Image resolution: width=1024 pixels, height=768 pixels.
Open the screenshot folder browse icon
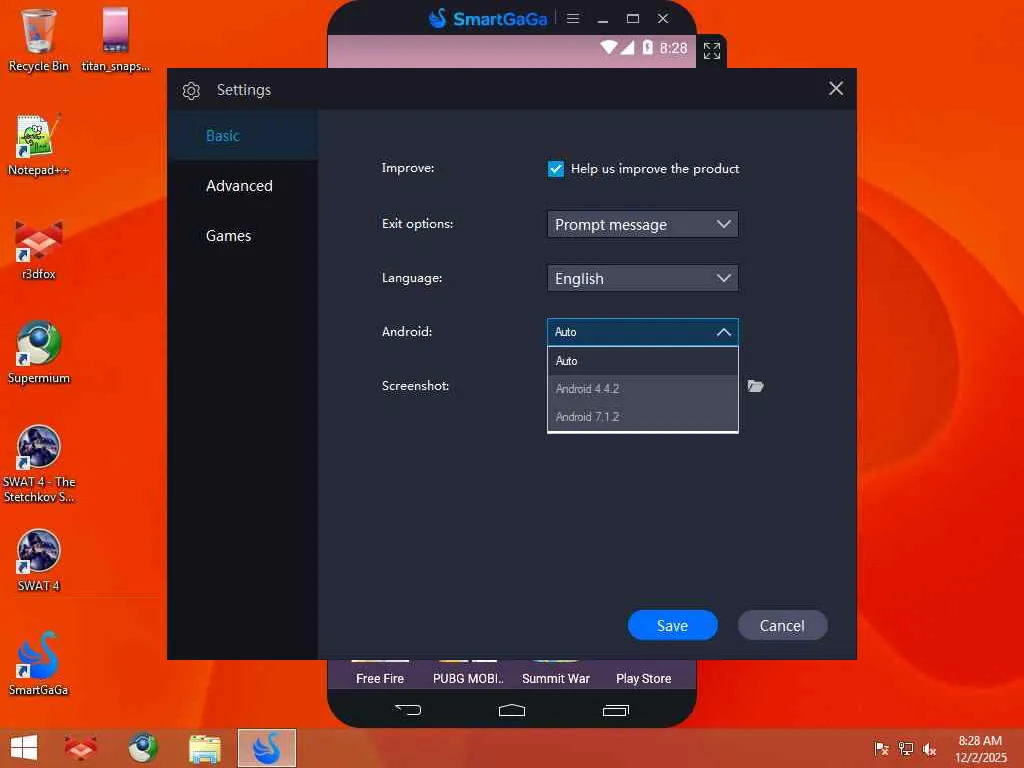756,386
